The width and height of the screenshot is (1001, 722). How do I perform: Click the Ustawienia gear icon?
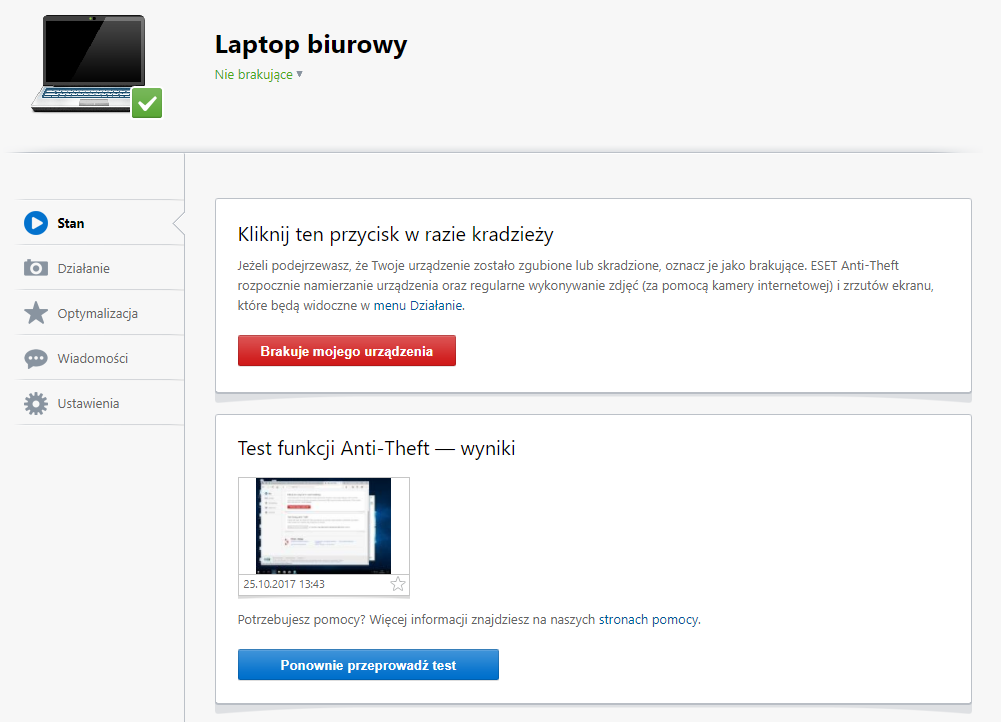(36, 403)
